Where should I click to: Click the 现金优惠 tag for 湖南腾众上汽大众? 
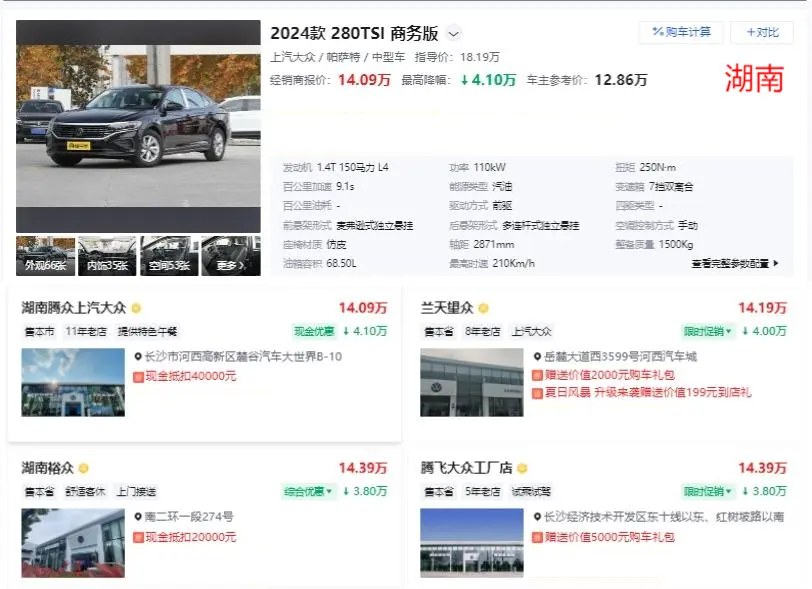pos(314,331)
